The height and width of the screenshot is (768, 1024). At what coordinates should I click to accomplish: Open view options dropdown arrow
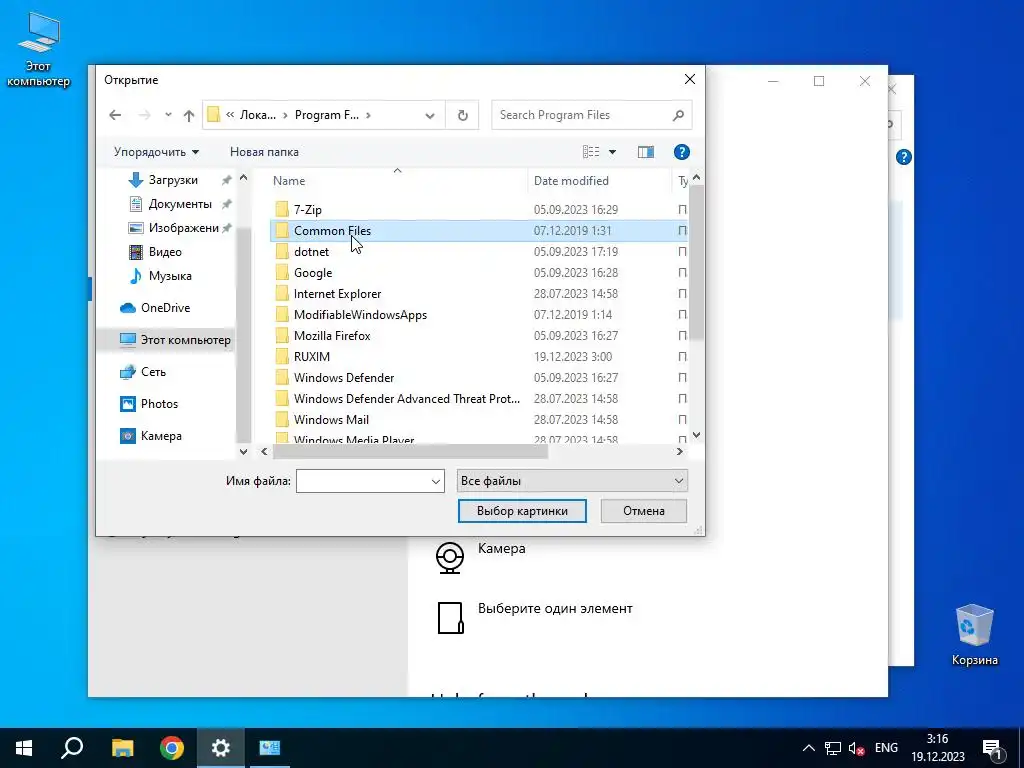click(613, 152)
